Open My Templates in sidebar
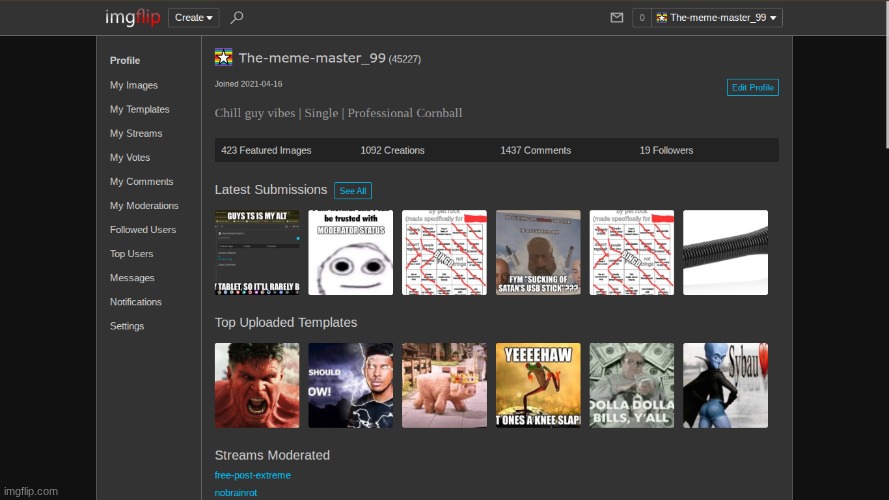This screenshot has width=889, height=500. pos(139,109)
